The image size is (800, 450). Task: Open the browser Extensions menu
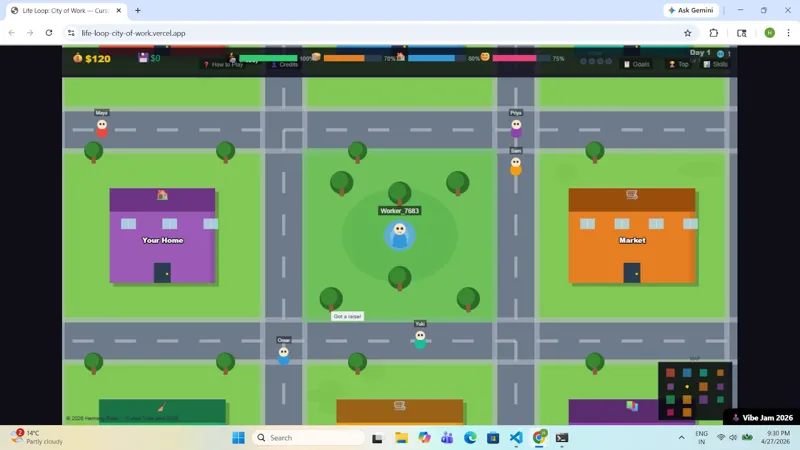pos(714,33)
